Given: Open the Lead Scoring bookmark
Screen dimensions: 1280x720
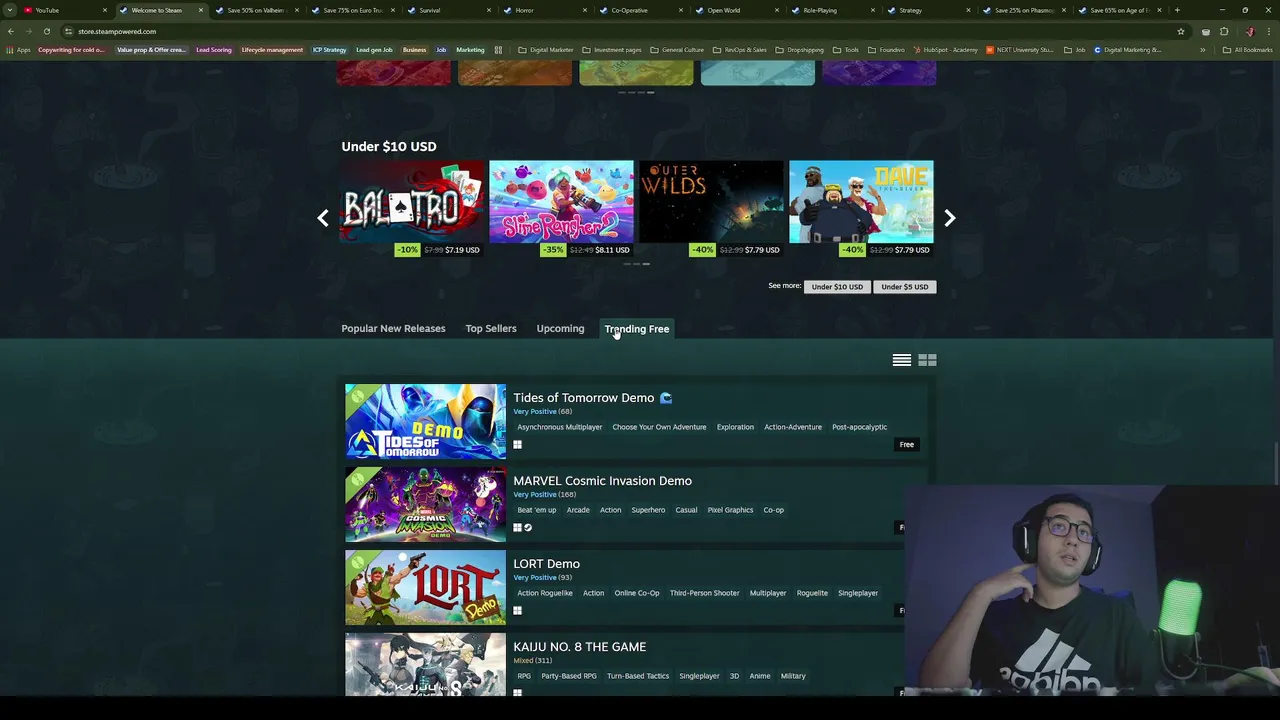Looking at the screenshot, I should pos(213,50).
